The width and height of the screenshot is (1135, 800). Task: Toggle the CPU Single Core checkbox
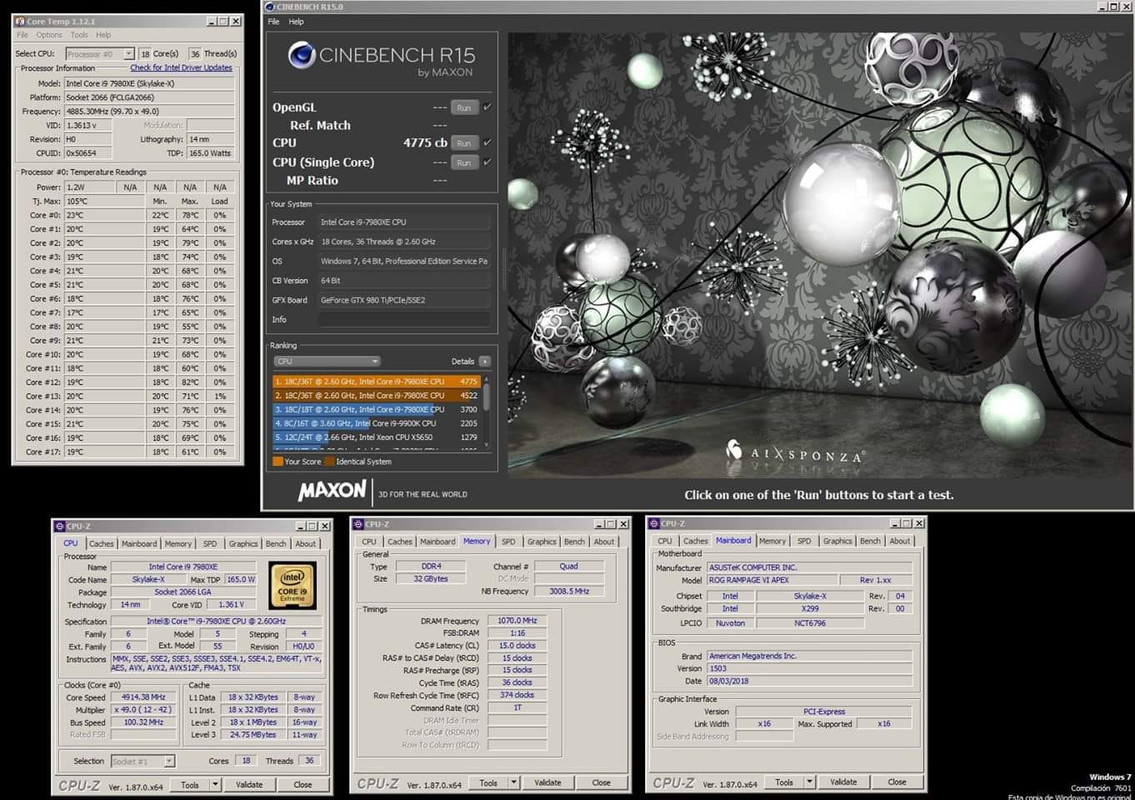[x=487, y=162]
